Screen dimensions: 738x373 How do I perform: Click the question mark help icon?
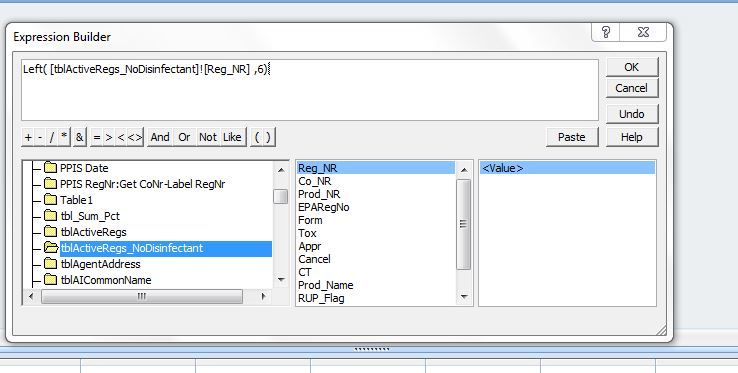pyautogui.click(x=606, y=32)
